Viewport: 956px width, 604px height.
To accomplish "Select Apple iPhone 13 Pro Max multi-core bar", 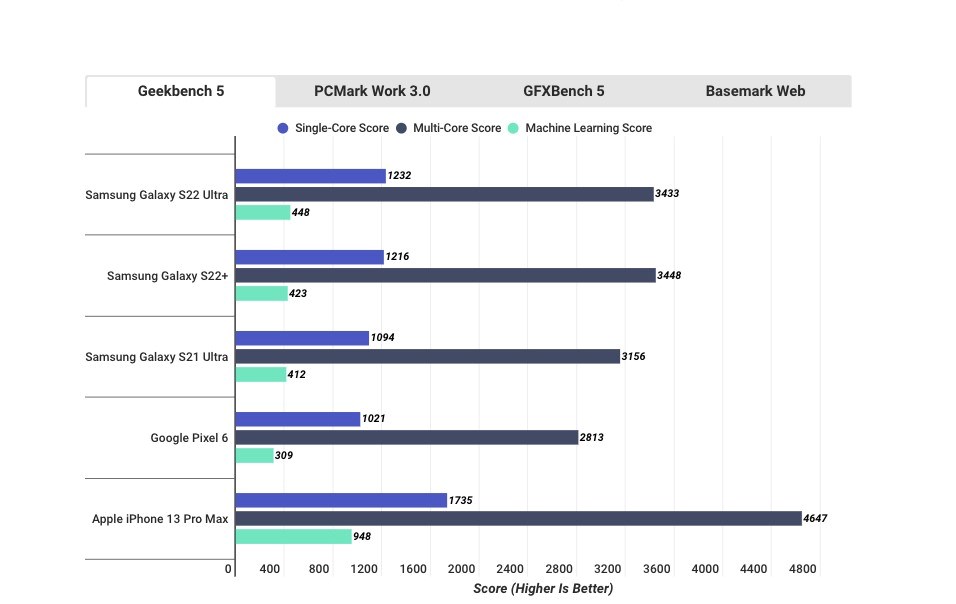I will tap(519, 519).
